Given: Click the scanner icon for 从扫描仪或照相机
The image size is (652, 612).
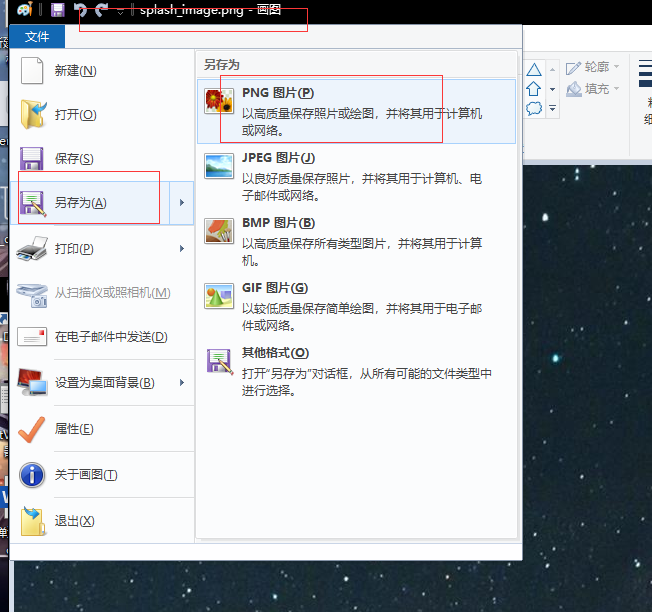Looking at the screenshot, I should 32,295.
